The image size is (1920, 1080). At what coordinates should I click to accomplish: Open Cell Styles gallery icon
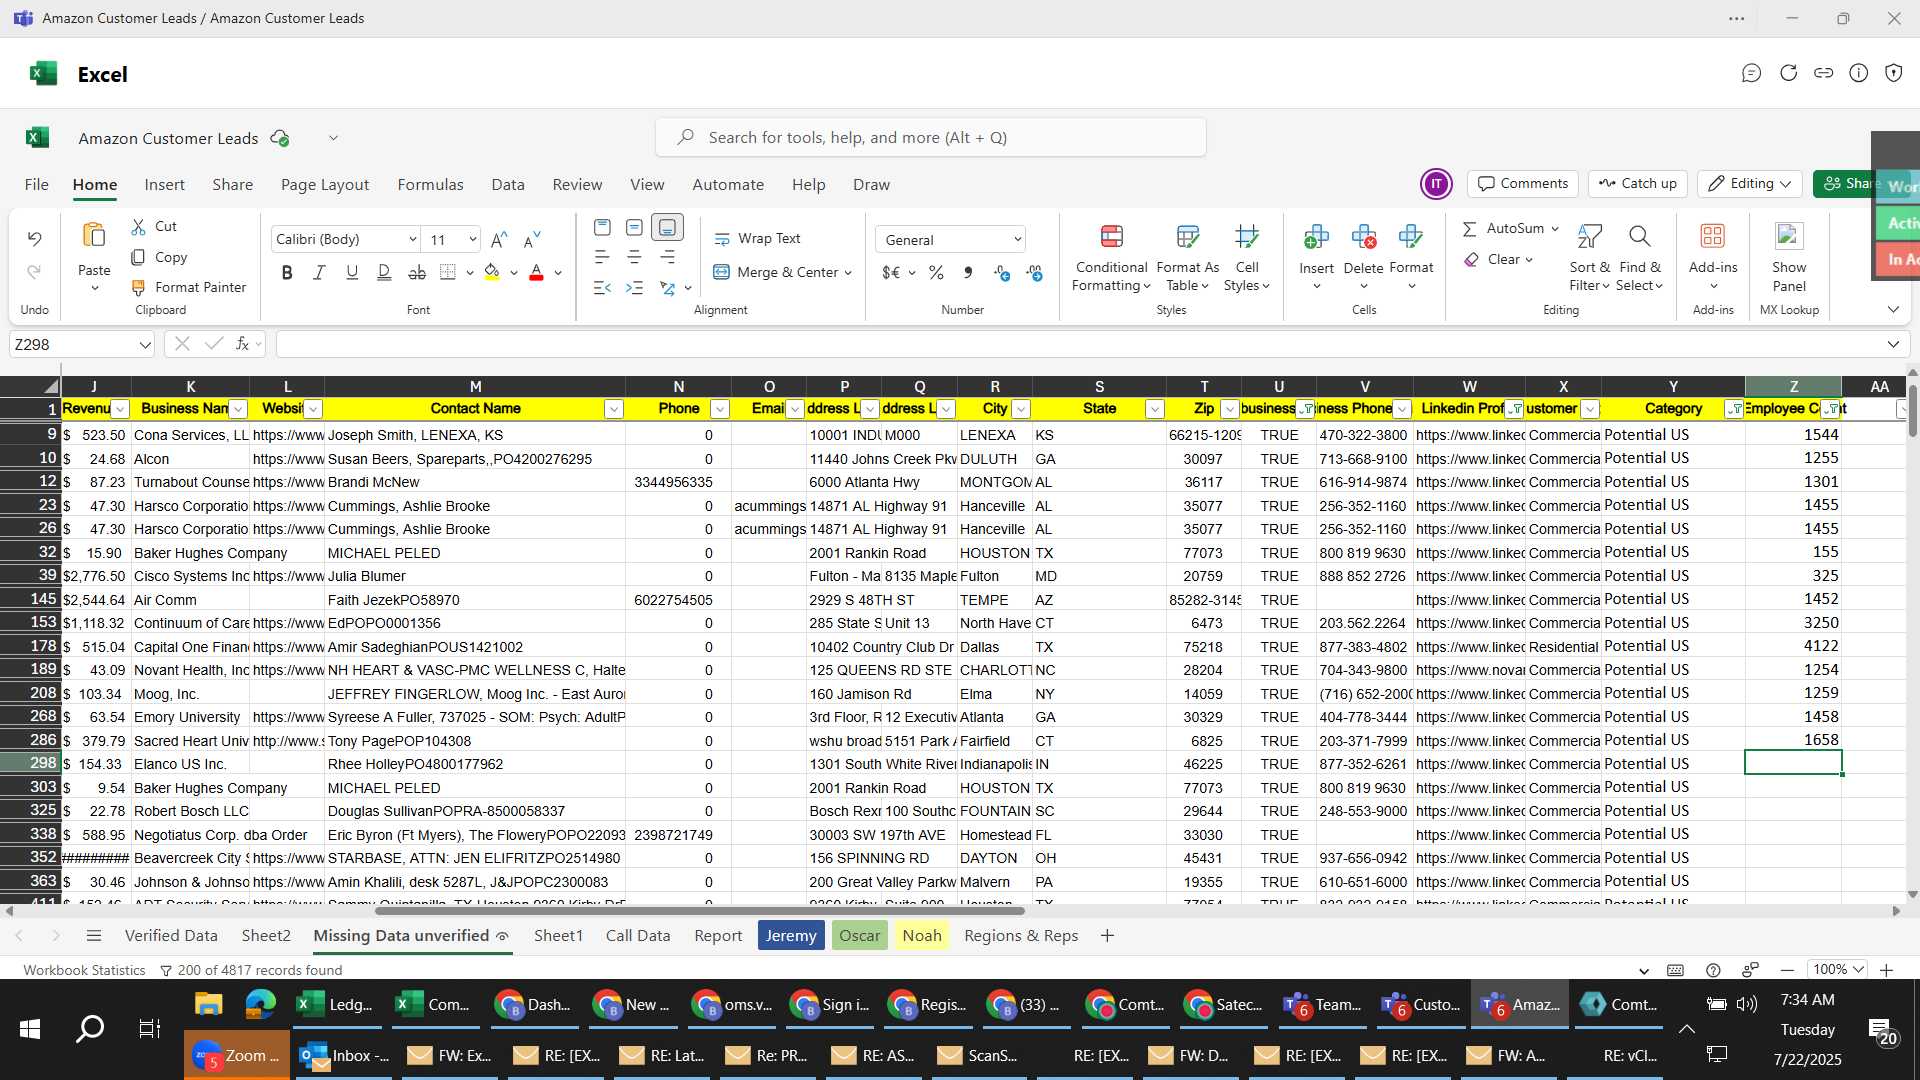coord(1246,237)
